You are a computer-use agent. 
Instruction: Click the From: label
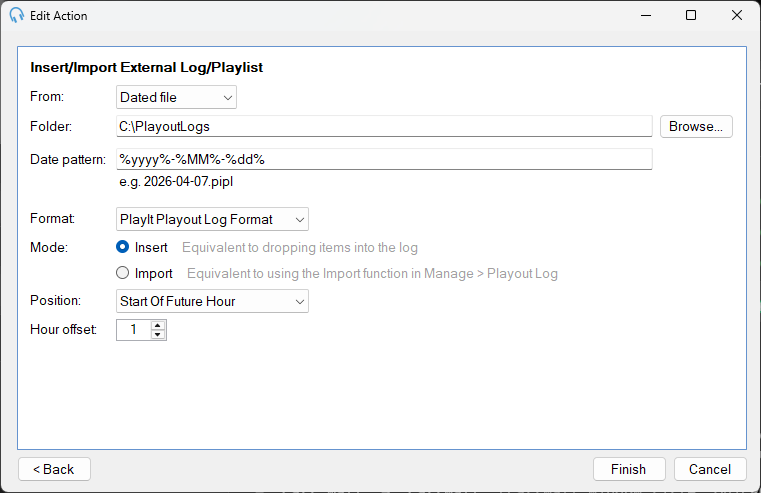coord(47,97)
